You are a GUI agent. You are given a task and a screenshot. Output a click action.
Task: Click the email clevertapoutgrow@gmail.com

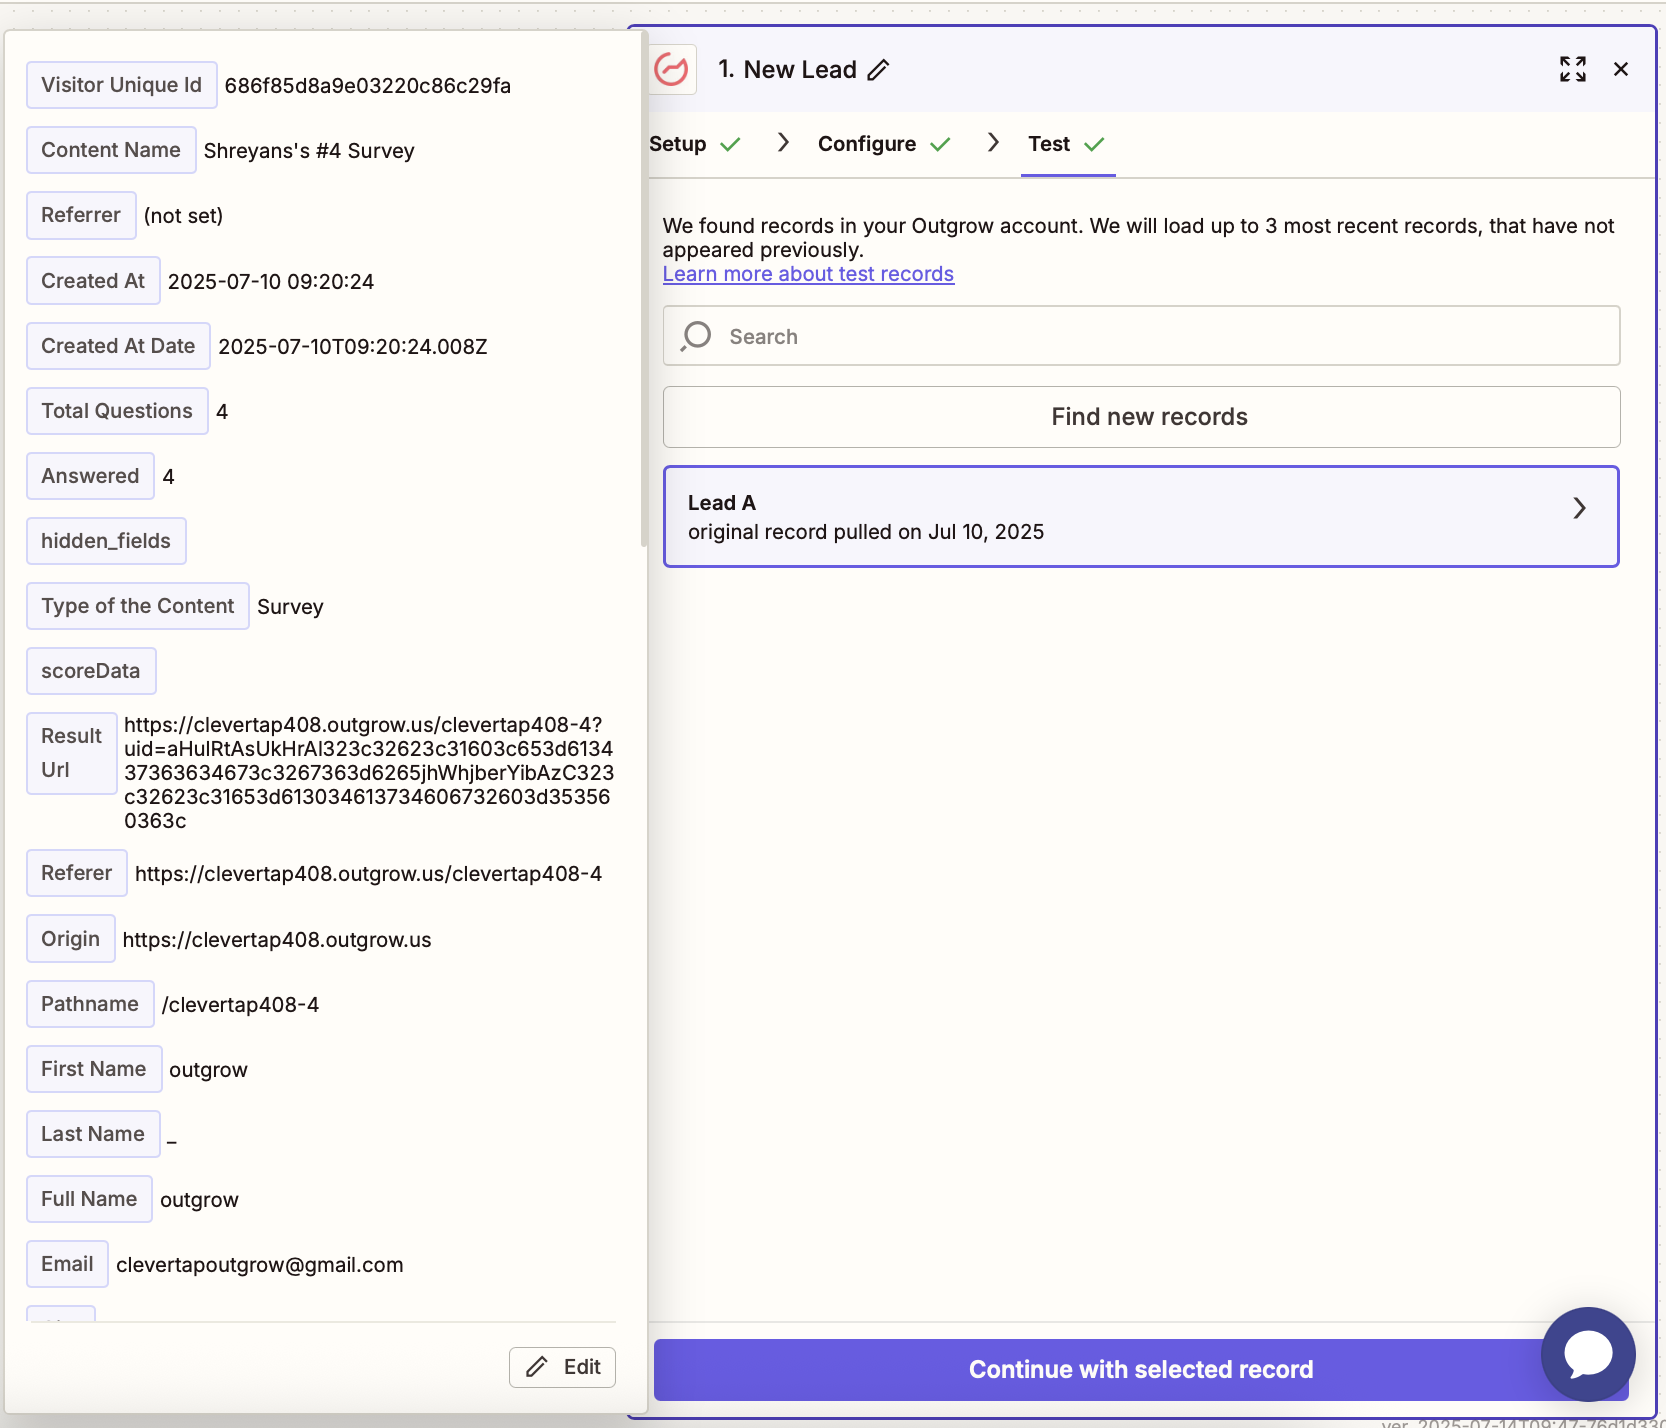pos(260,1265)
